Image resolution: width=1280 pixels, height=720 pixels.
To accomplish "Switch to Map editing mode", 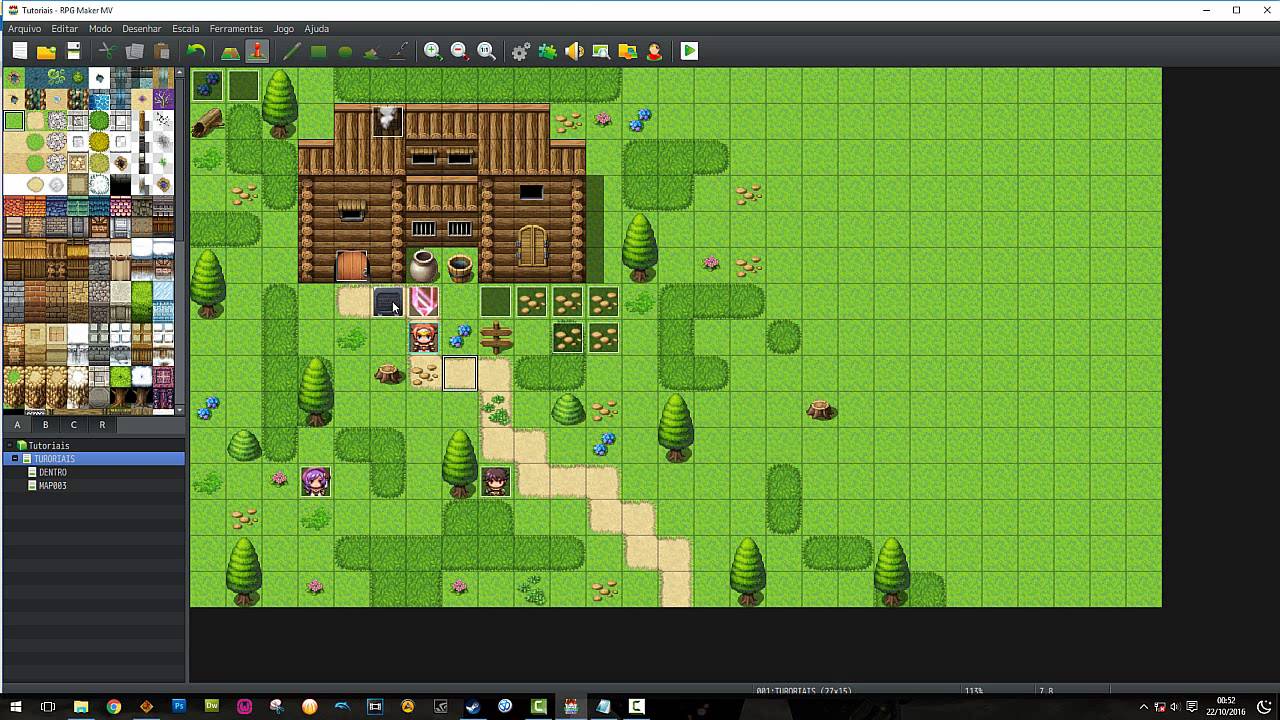I will [x=230, y=51].
